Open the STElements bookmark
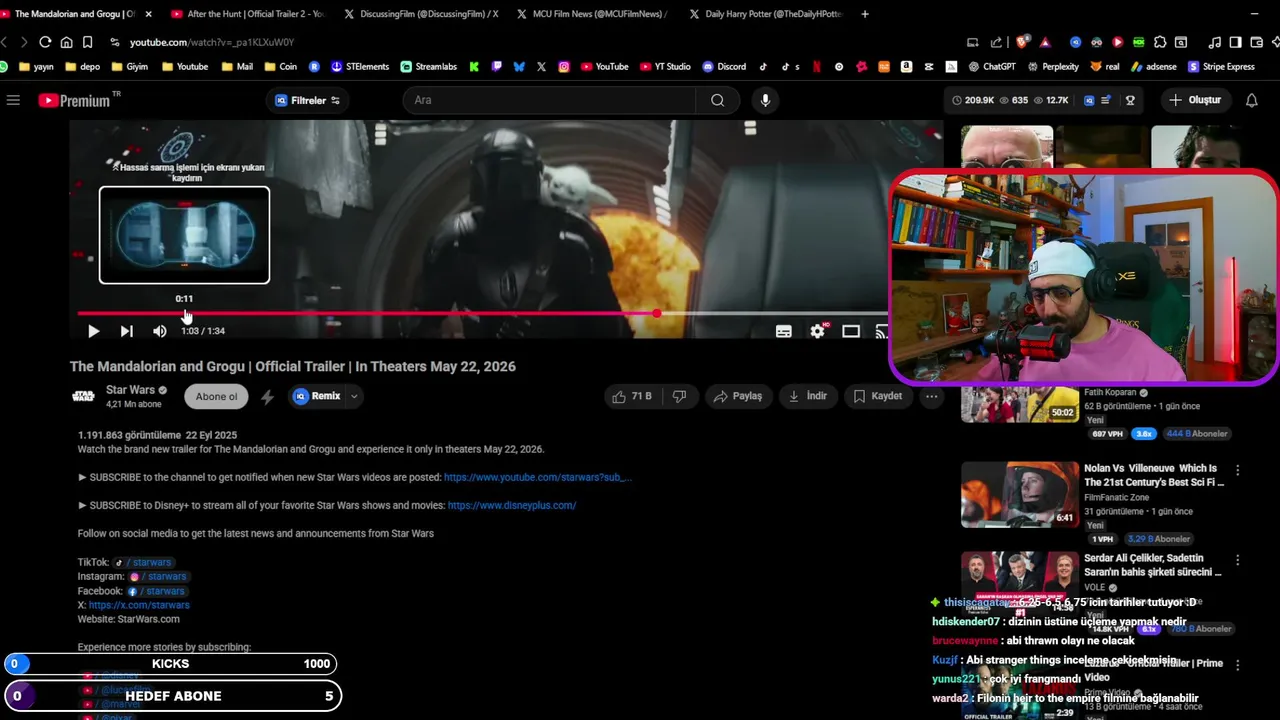 point(359,67)
